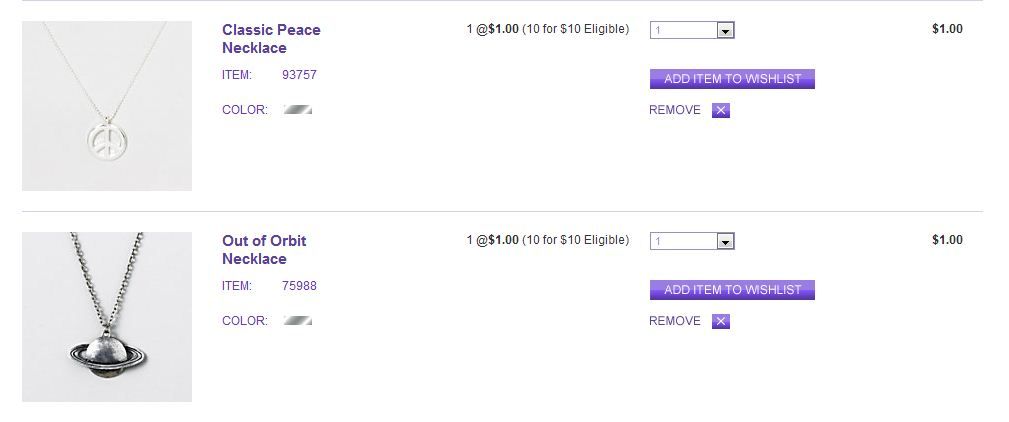Click the purple X icon for Out of Orbit Necklace
Screen dimensions: 1009x422
[721, 321]
